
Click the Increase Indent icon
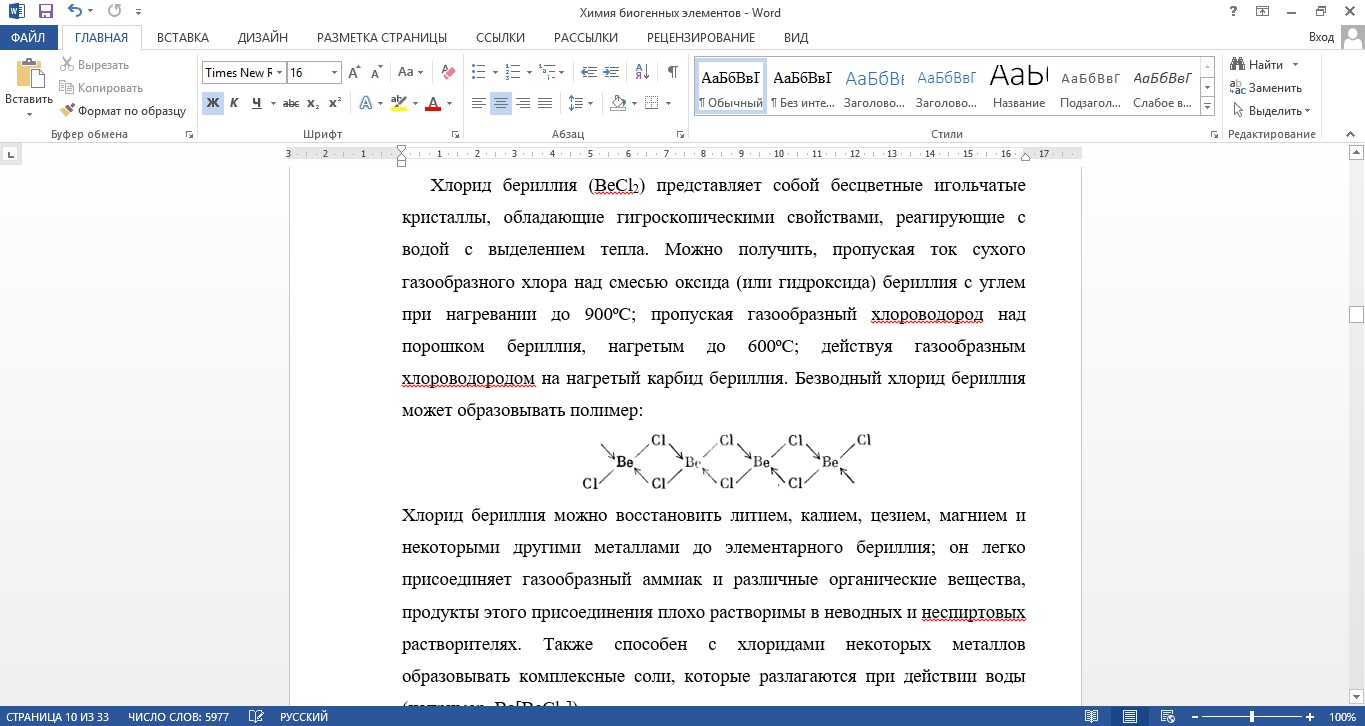click(612, 72)
